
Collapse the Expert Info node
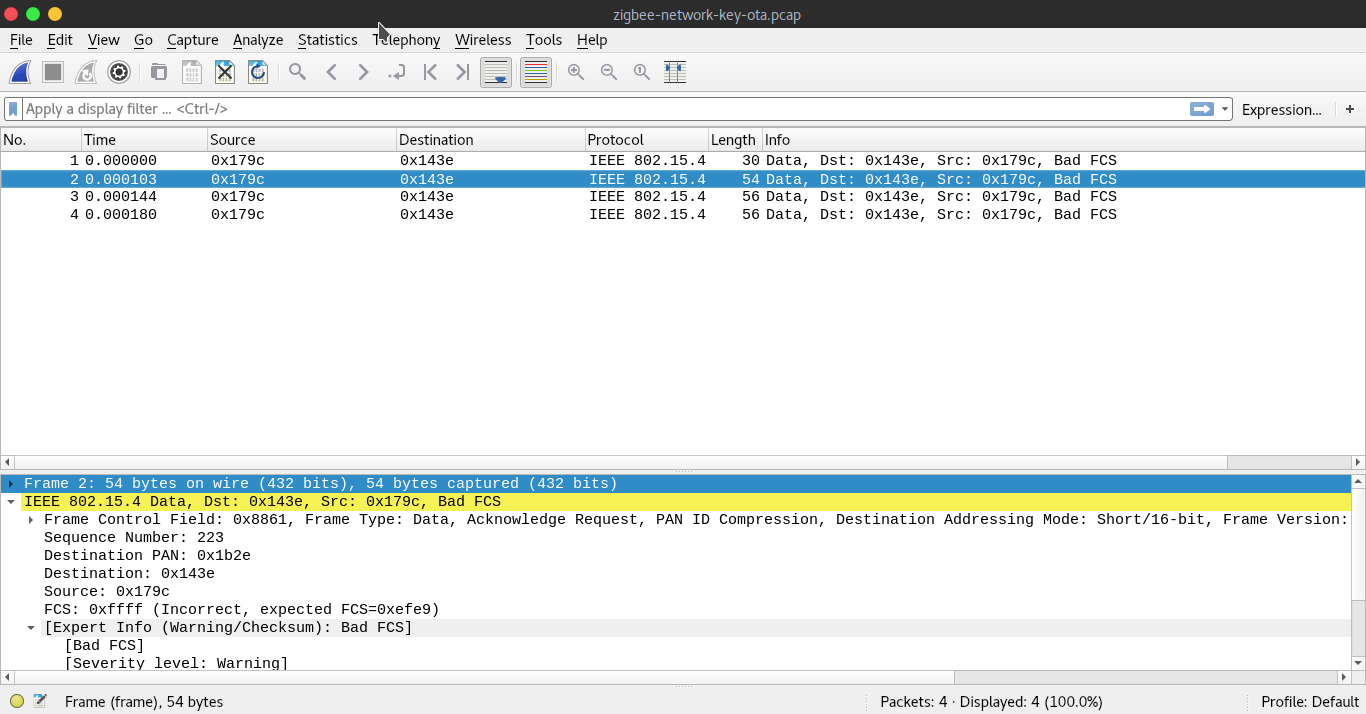[x=31, y=628]
